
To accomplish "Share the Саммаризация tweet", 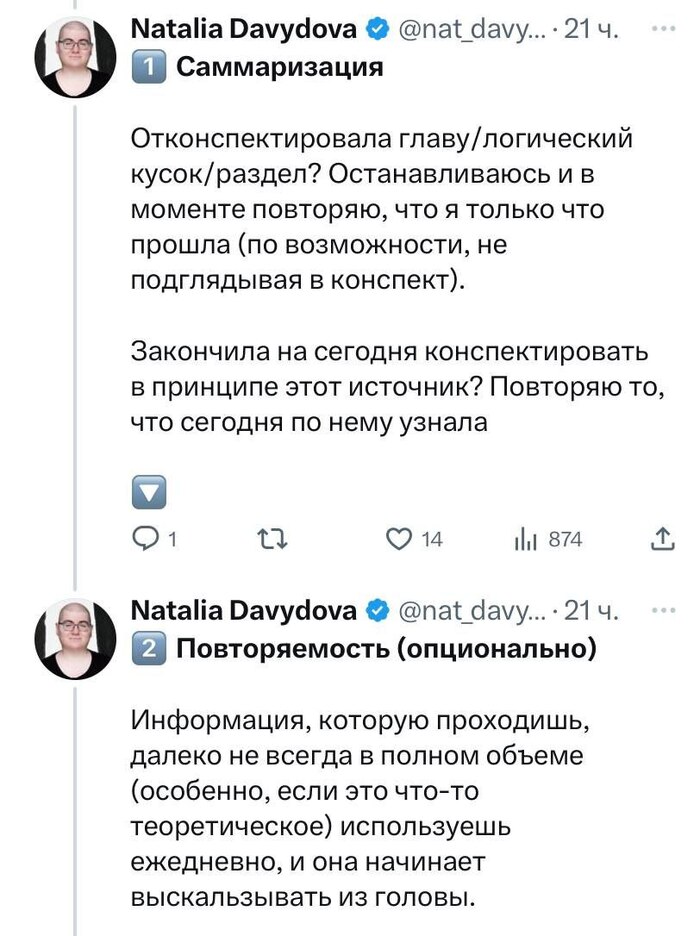I will point(662,539).
